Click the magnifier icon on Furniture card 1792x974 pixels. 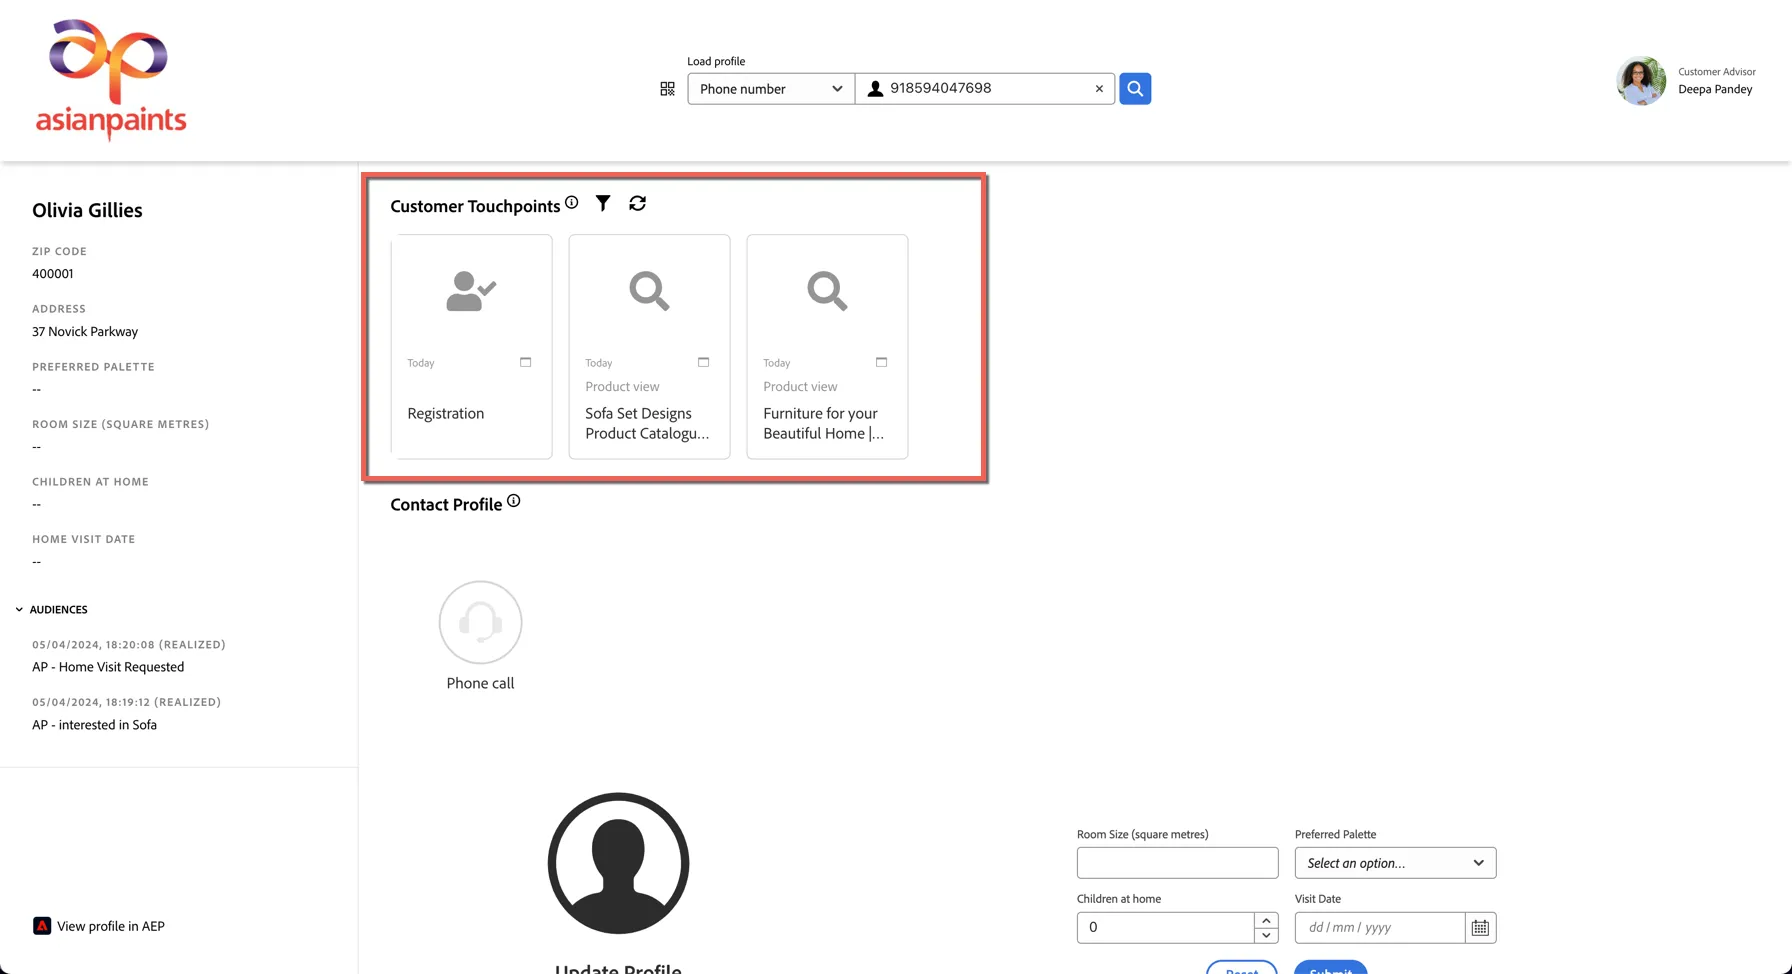coord(827,291)
